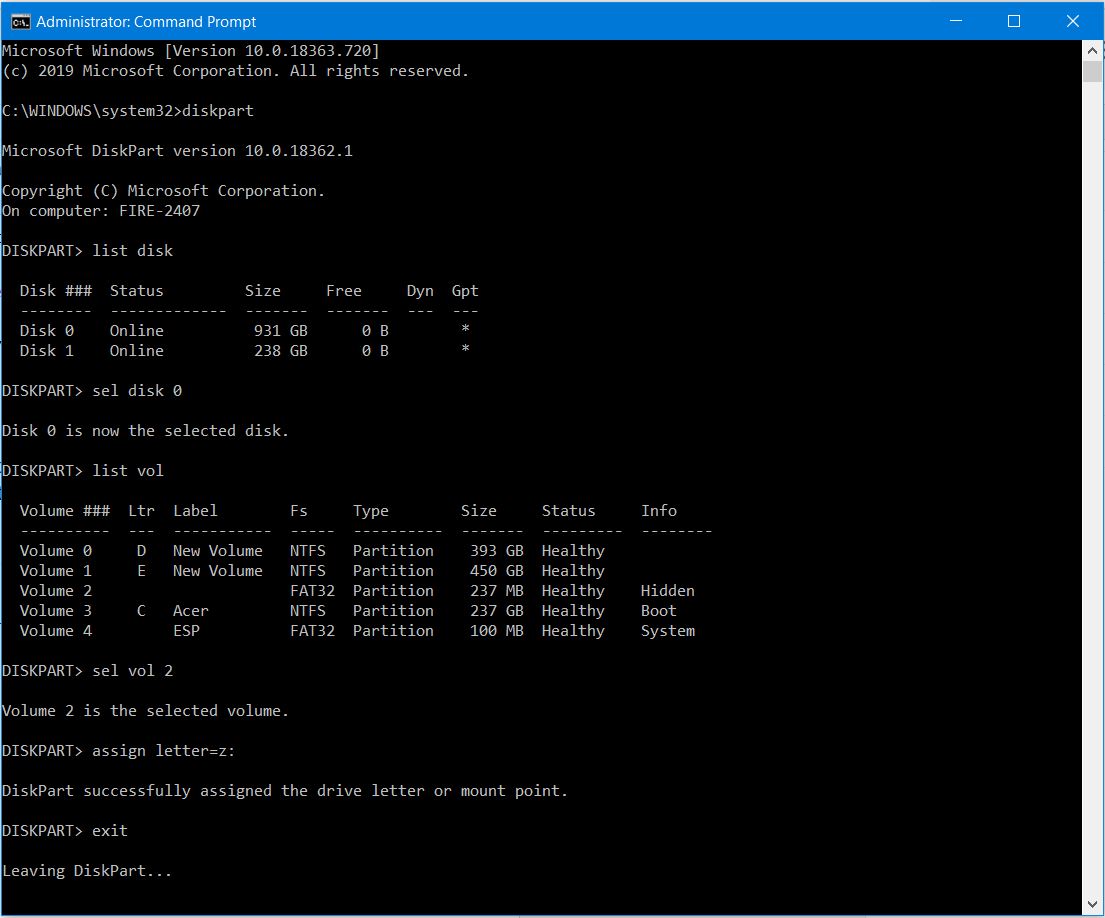Click the minimize window button

click(x=956, y=20)
